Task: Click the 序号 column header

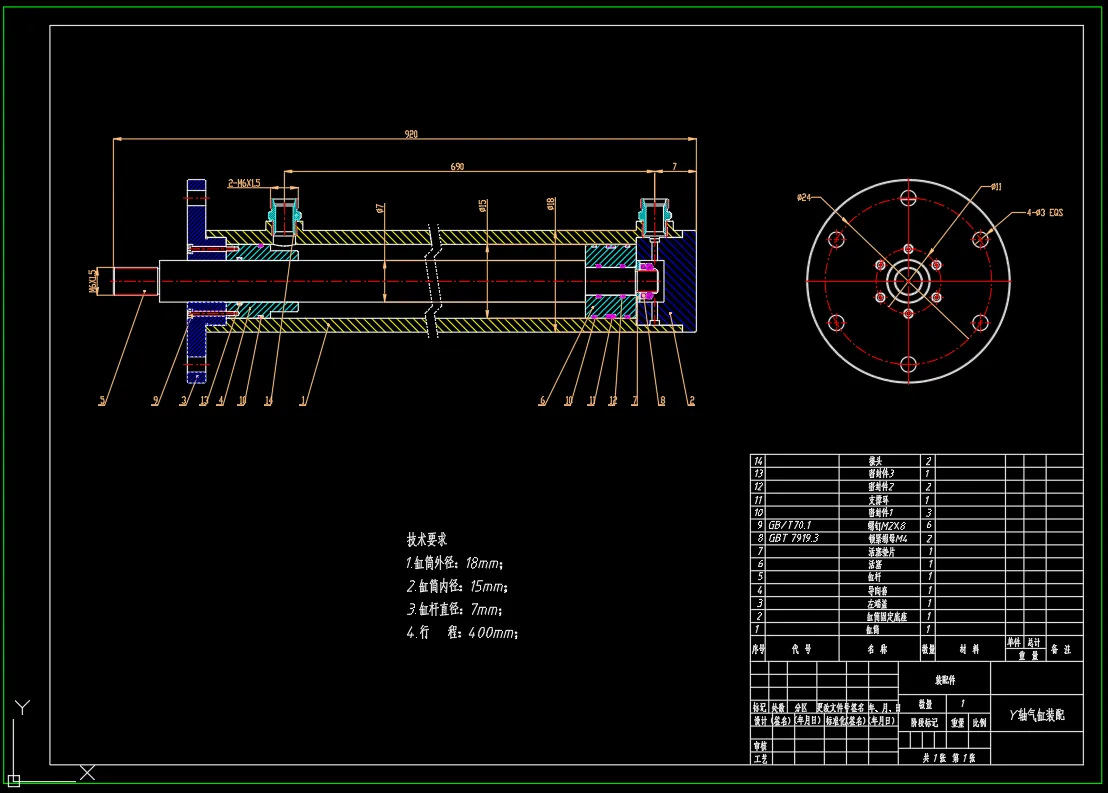Action: tap(758, 649)
